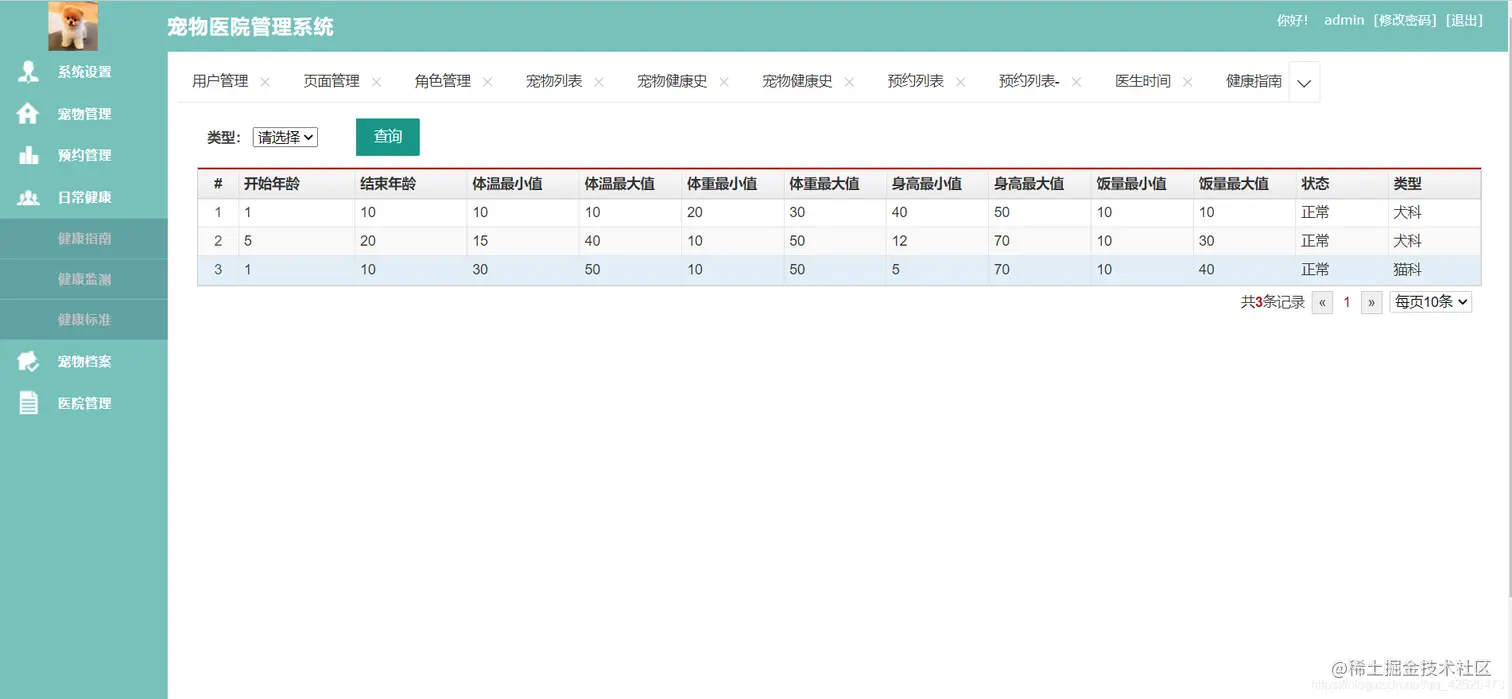Select row 3 with type 猫科

coord(839,270)
